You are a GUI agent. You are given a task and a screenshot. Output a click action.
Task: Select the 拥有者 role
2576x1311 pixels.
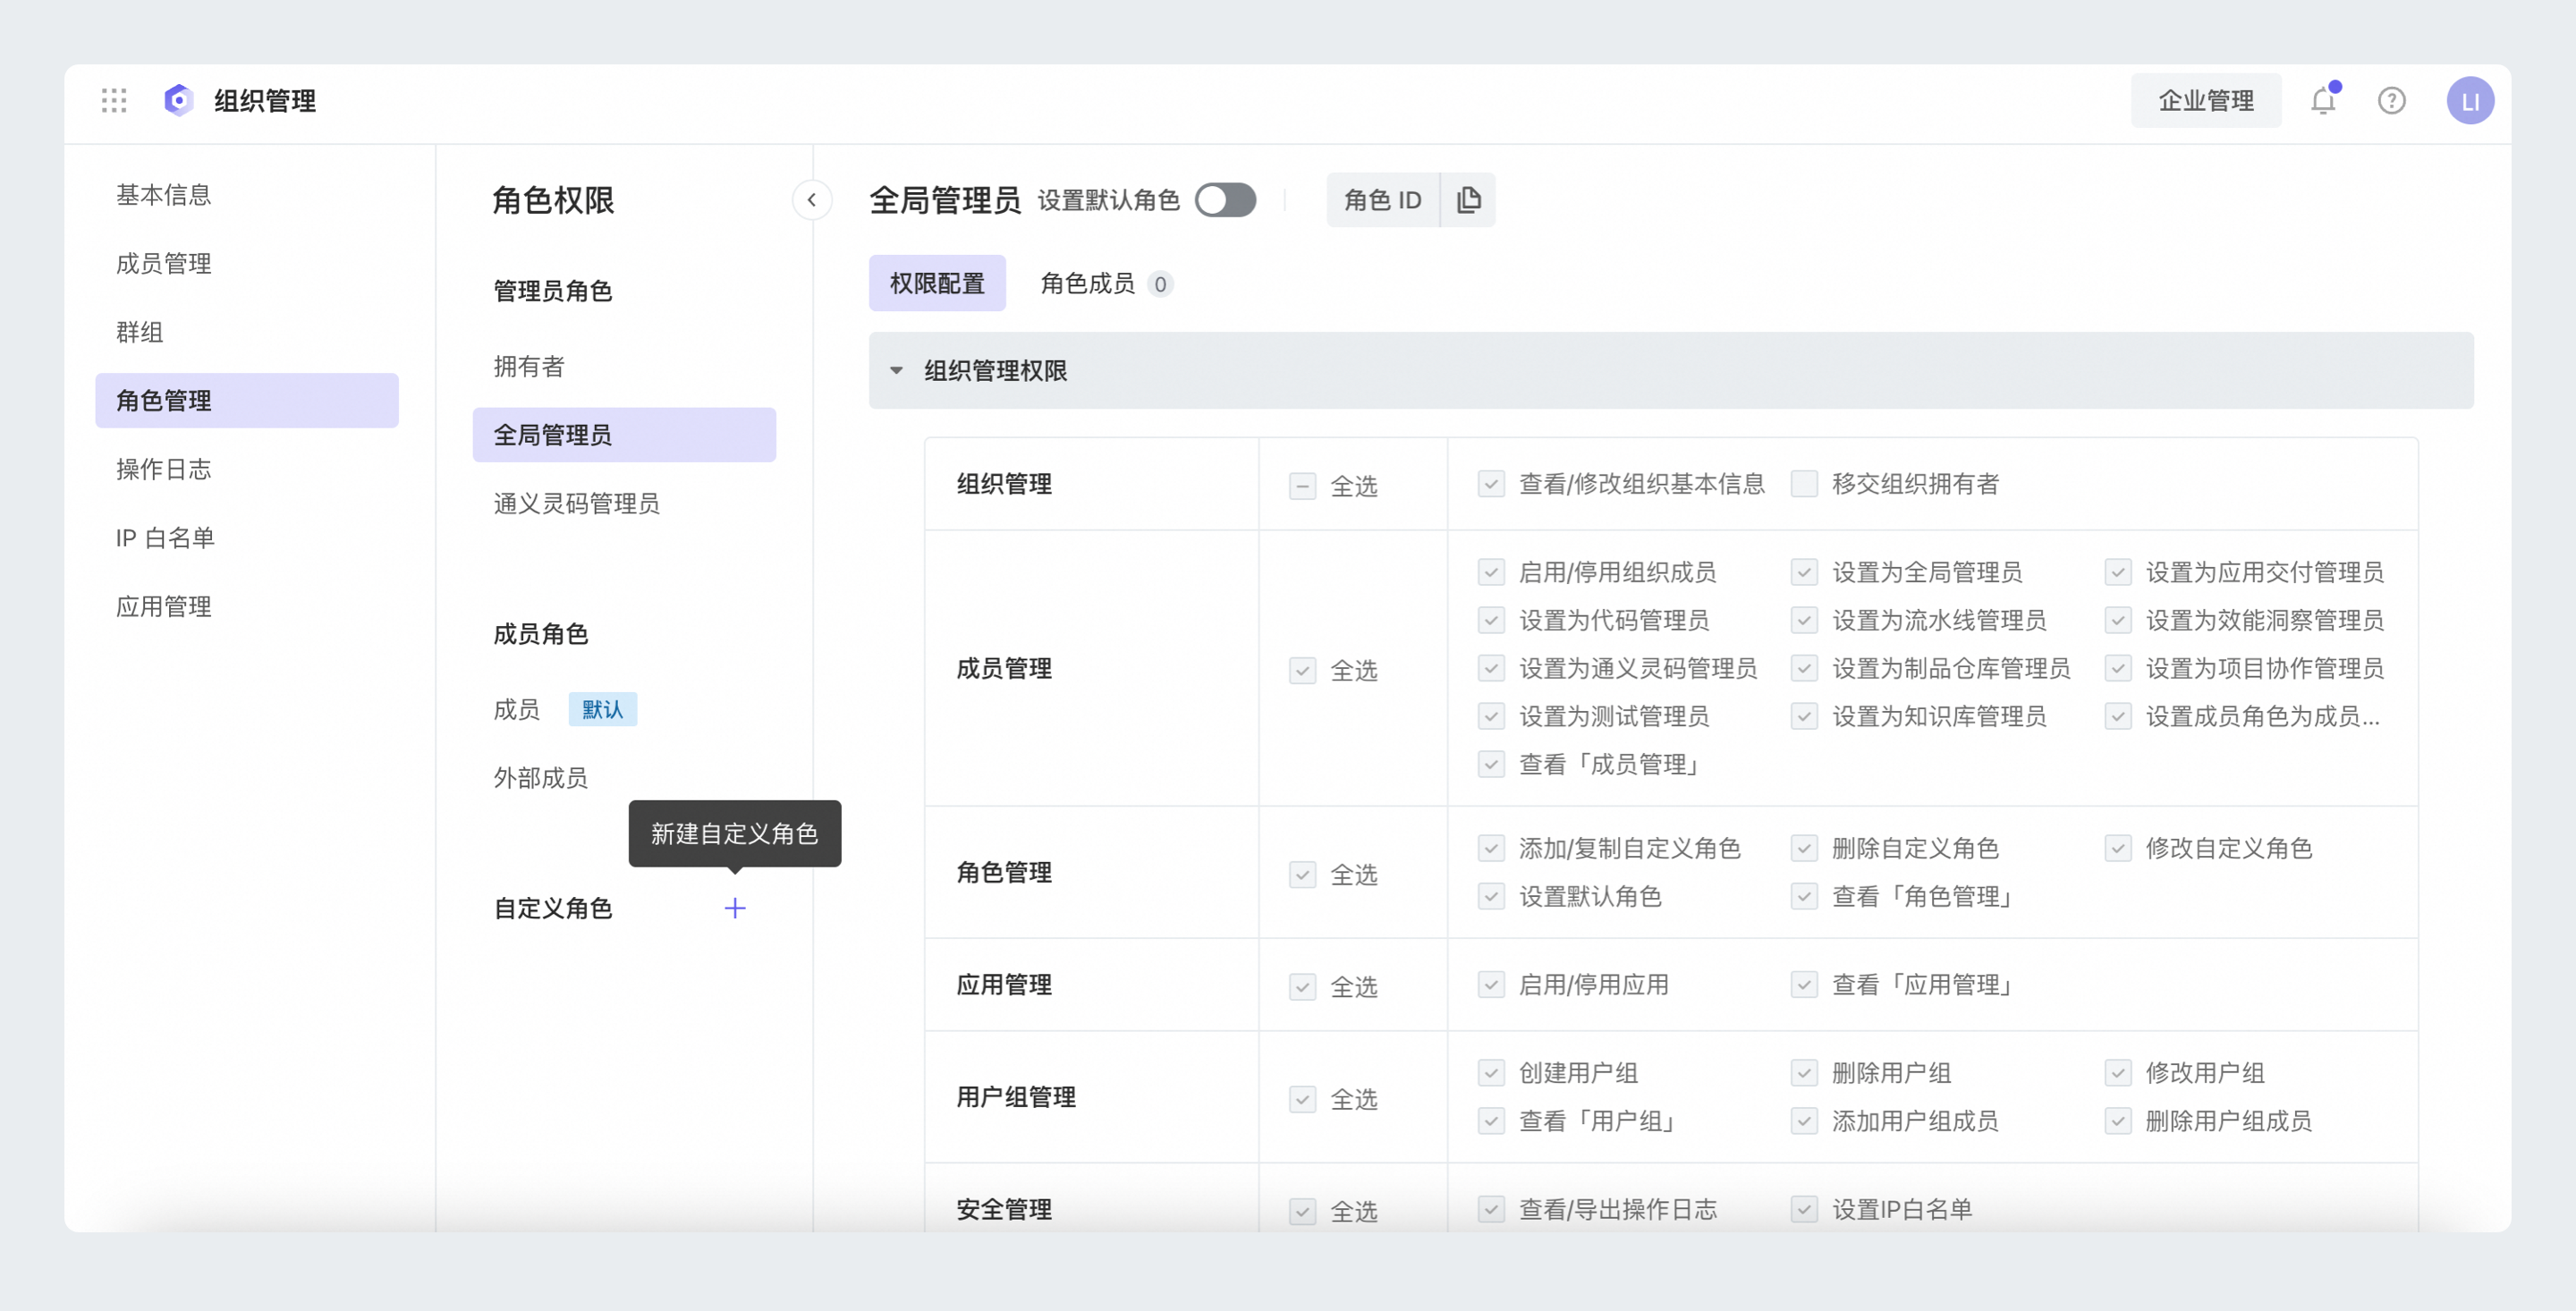pyautogui.click(x=624, y=366)
